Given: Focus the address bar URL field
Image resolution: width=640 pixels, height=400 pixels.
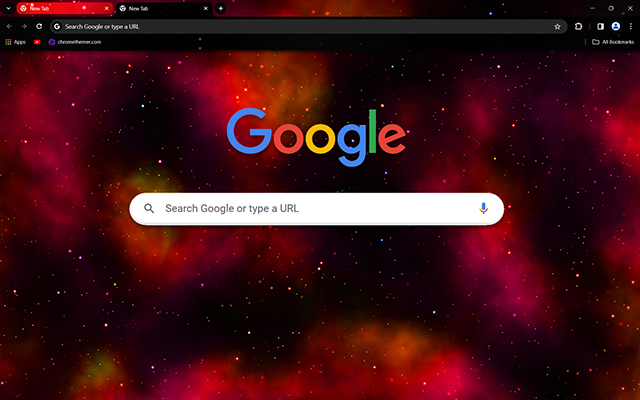Looking at the screenshot, I should 309,27.
